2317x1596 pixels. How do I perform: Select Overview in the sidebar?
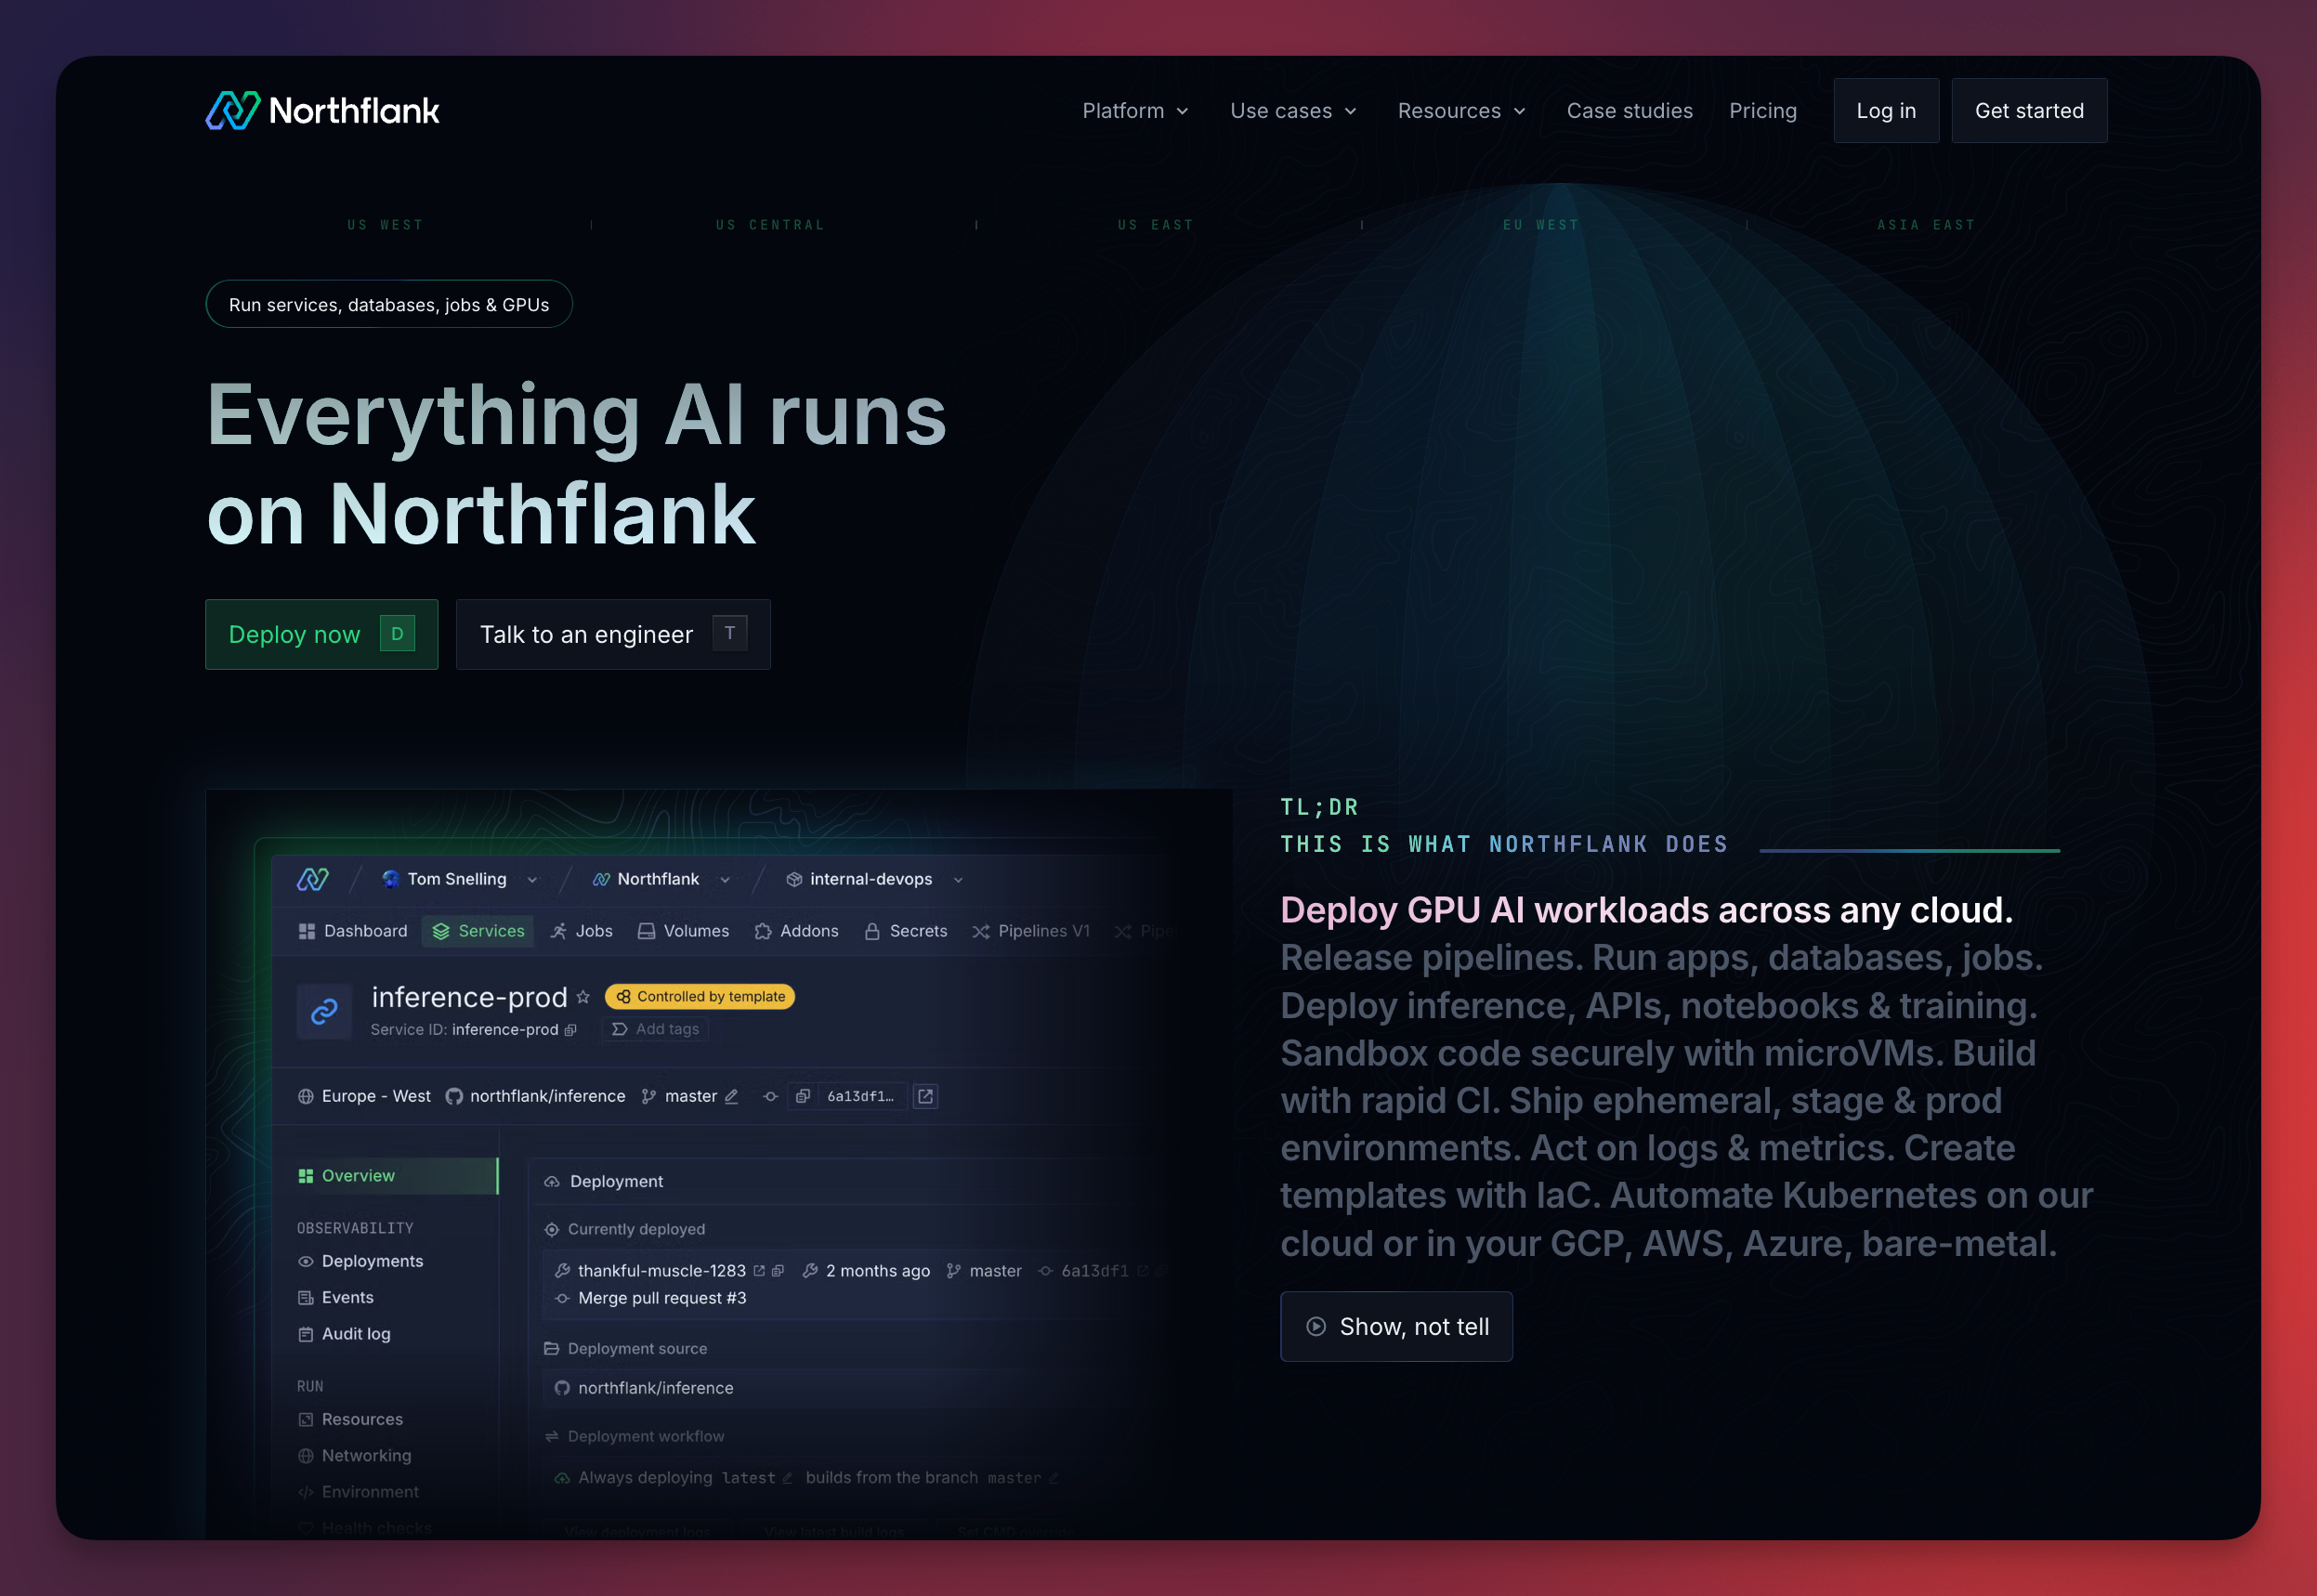pyautogui.click(x=397, y=1176)
